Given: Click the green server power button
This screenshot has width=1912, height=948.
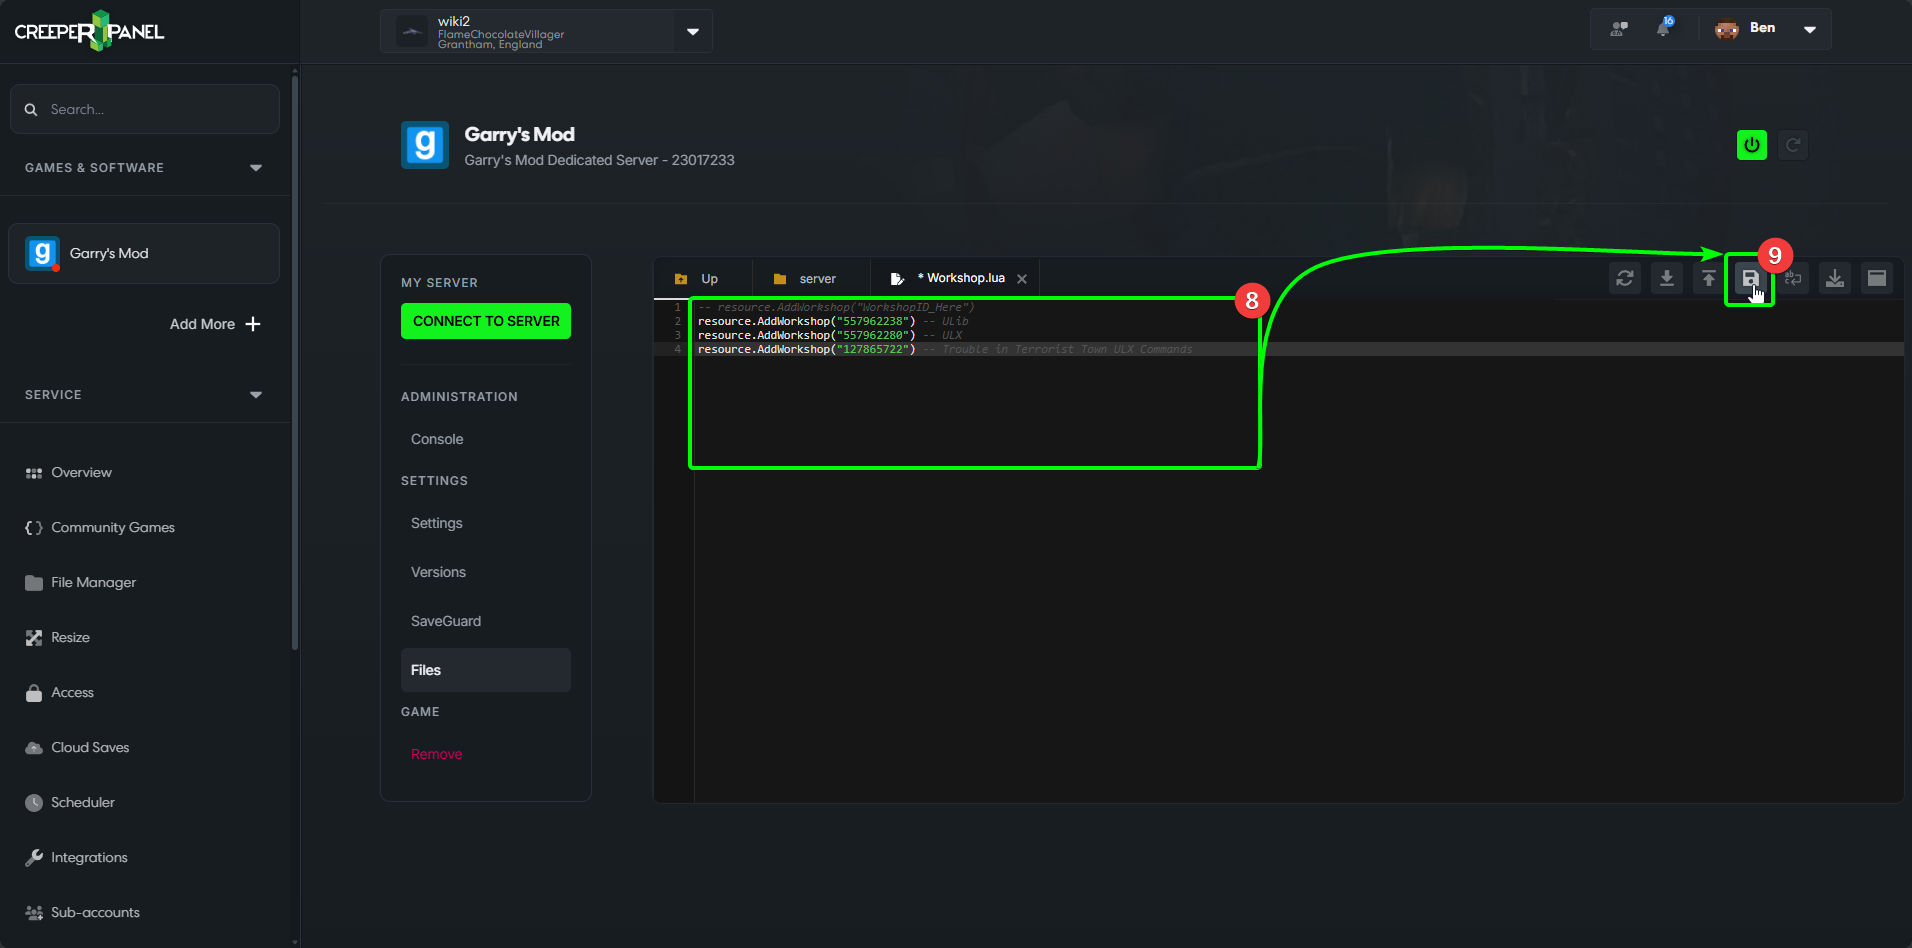Looking at the screenshot, I should (1752, 145).
